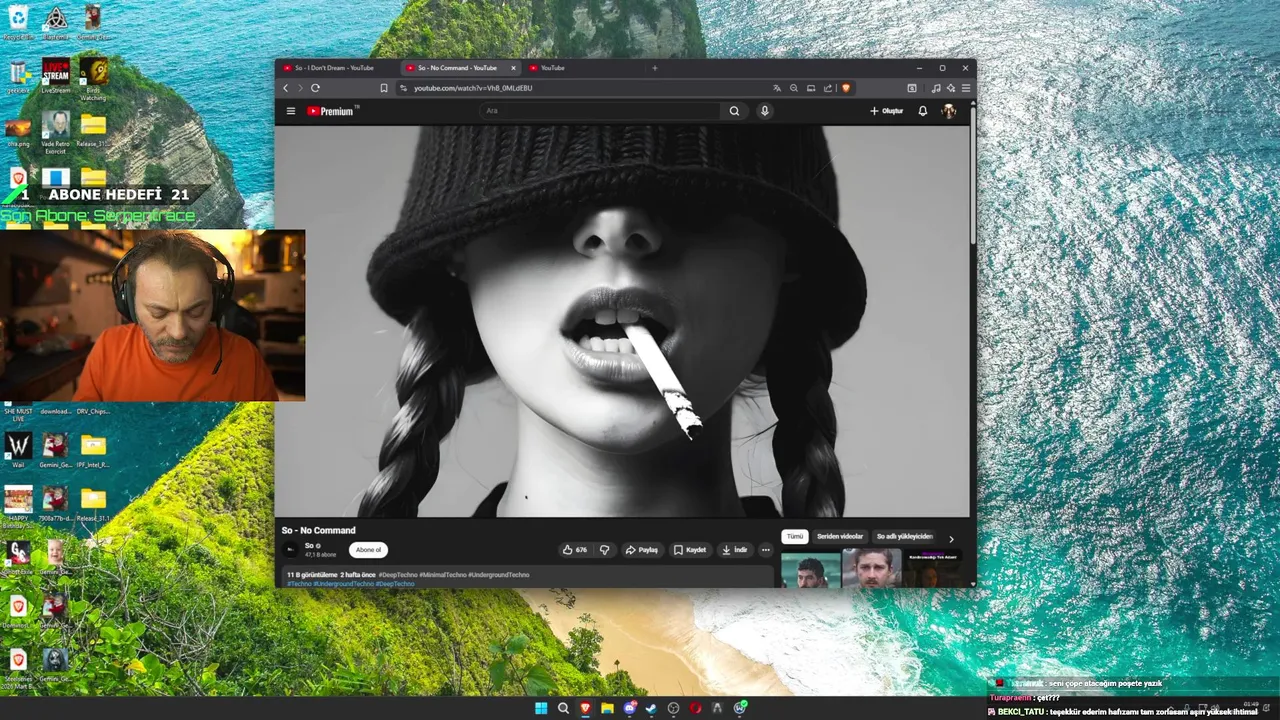Viewport: 1280px width, 720px height.
Task: Click the browser back arrow
Action: pyautogui.click(x=285, y=88)
